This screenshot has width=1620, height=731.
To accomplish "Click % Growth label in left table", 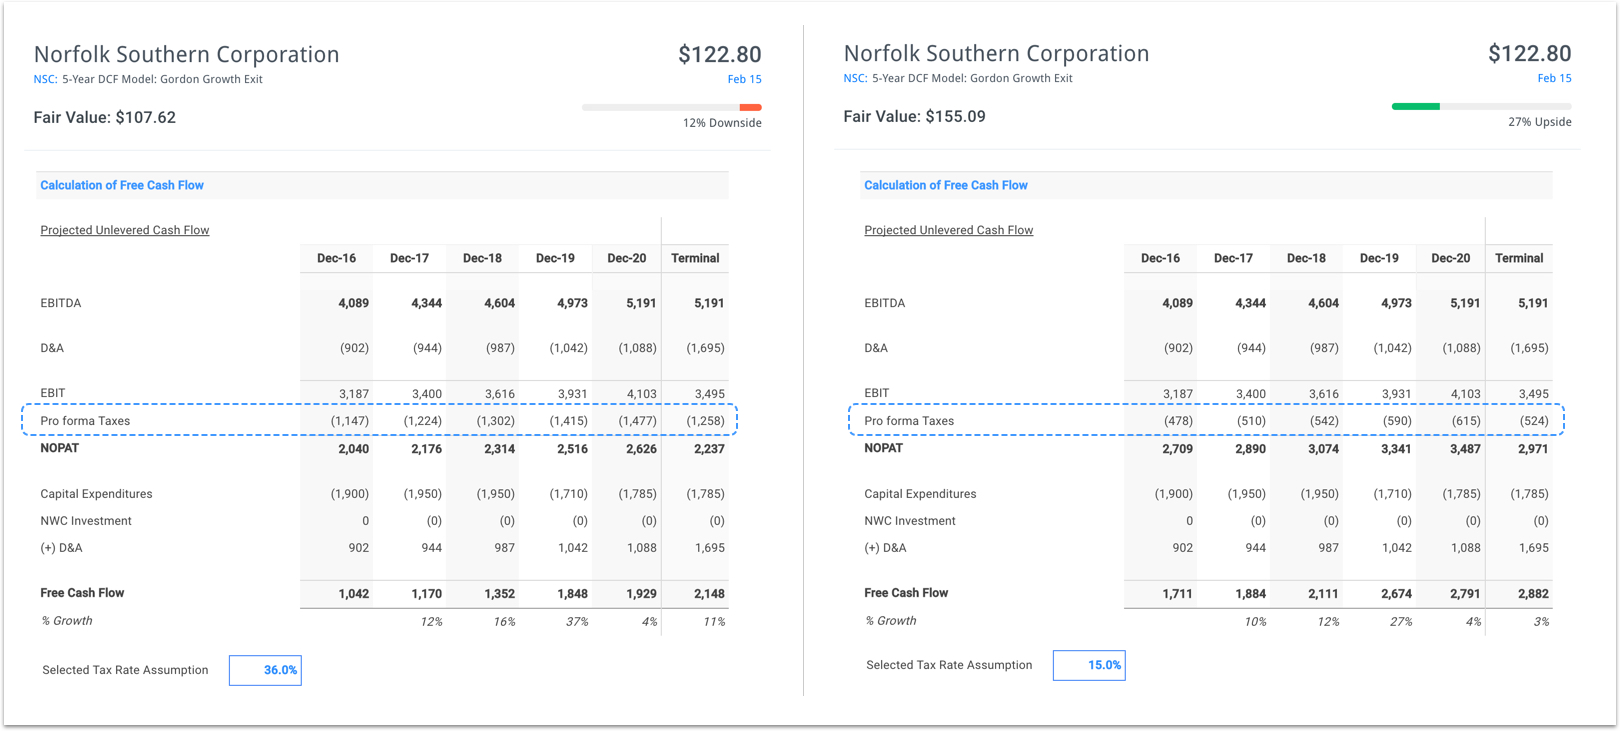I will tap(66, 621).
